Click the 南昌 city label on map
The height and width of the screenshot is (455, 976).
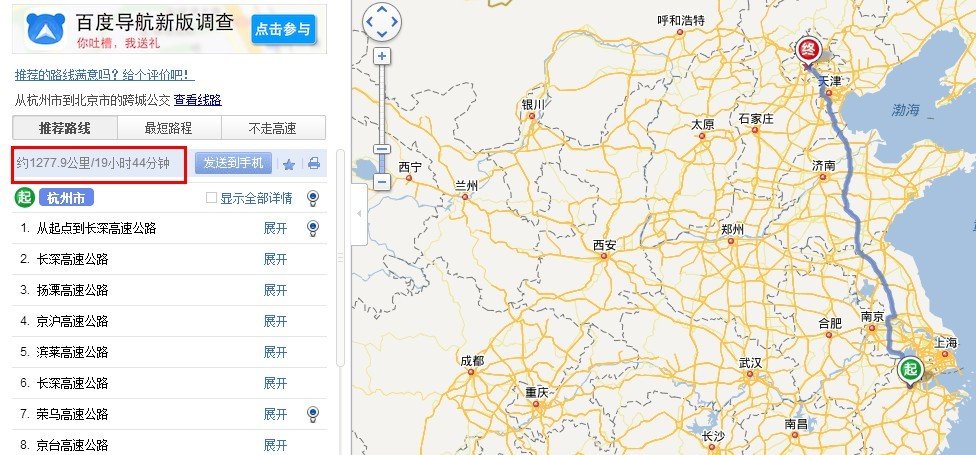795,424
